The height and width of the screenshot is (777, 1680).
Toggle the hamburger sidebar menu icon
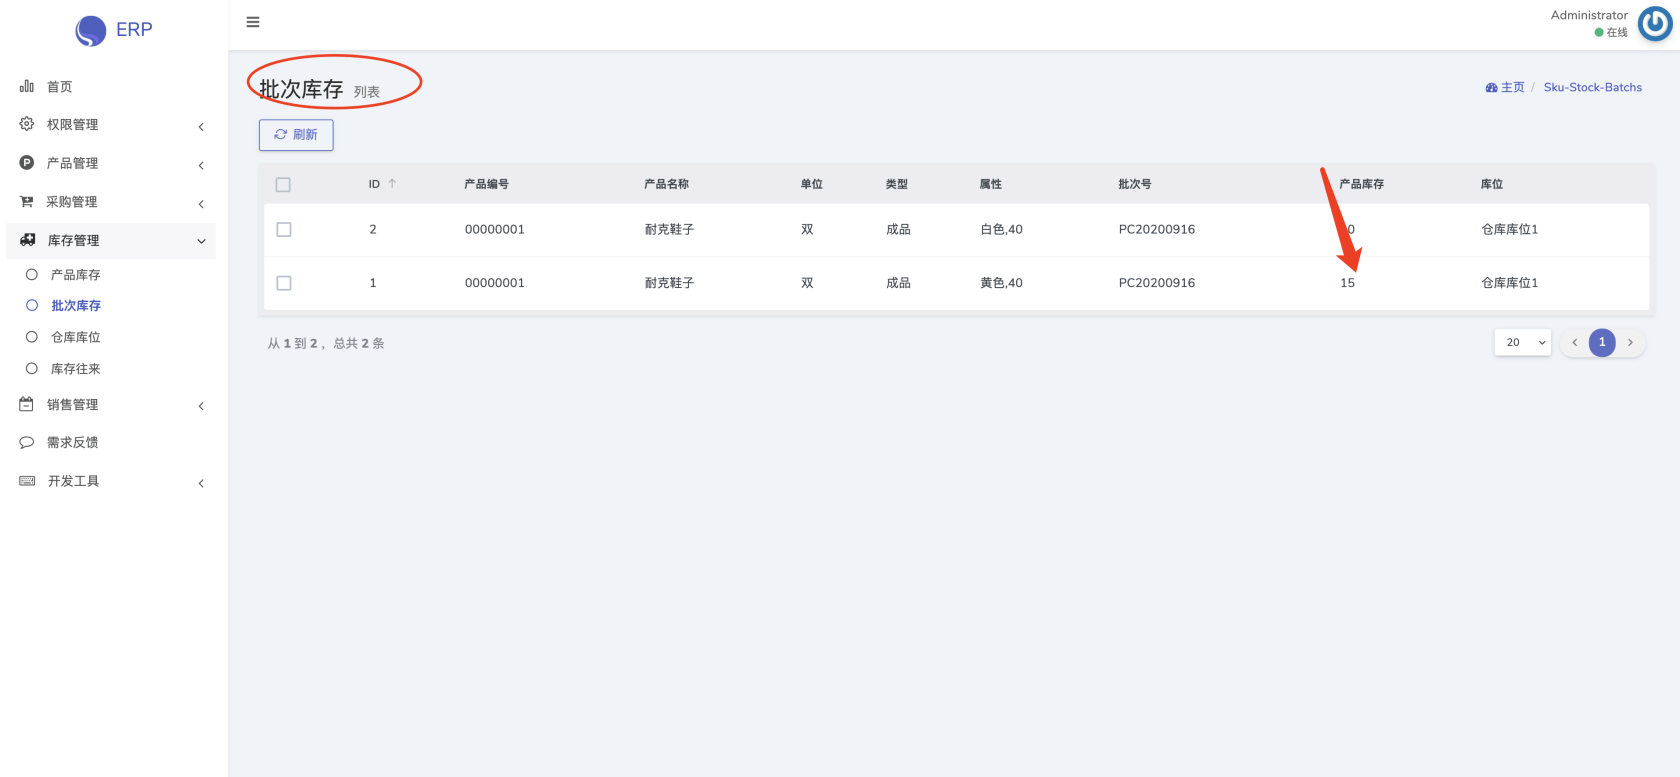[253, 22]
